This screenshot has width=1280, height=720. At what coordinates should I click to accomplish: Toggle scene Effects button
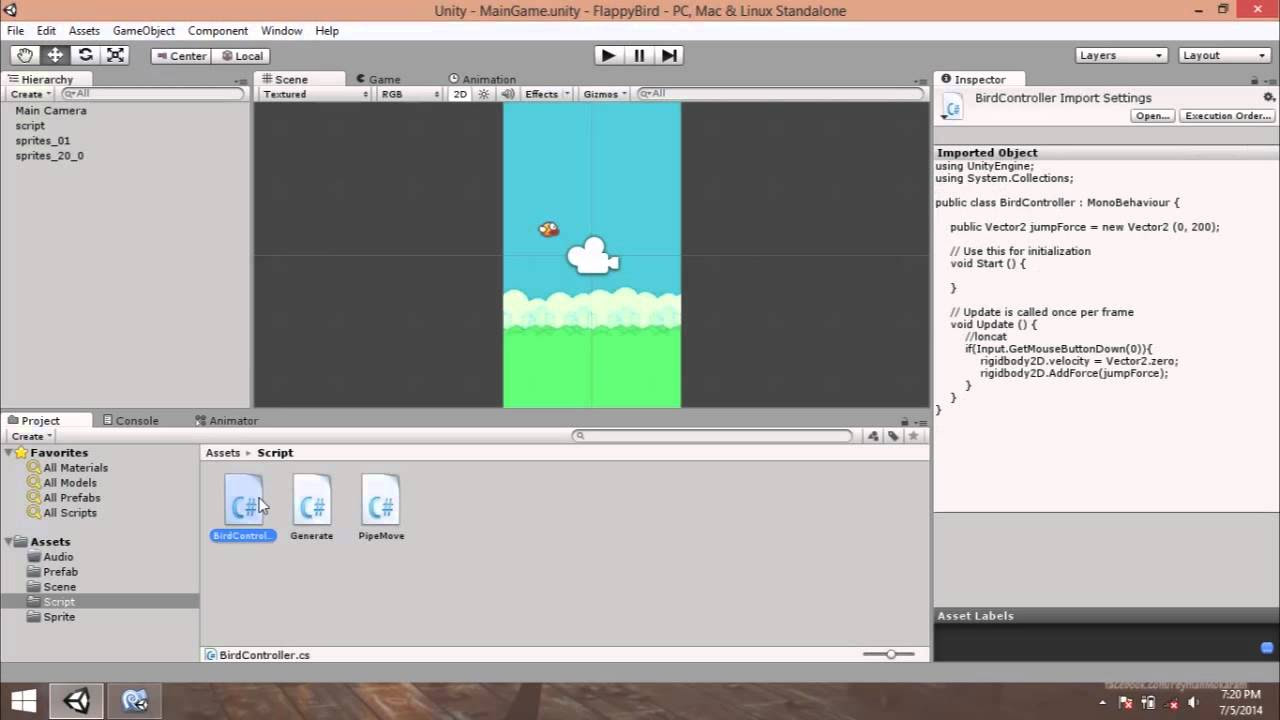541,94
